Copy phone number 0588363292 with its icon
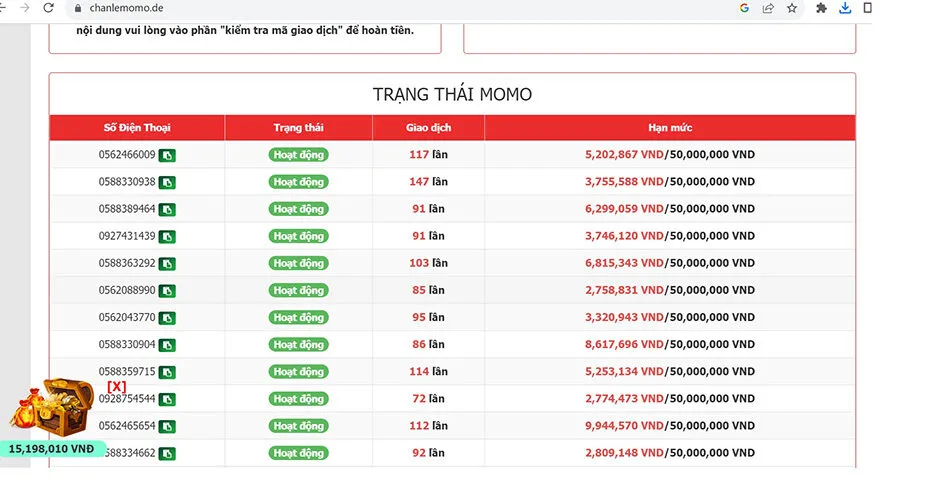 click(167, 264)
